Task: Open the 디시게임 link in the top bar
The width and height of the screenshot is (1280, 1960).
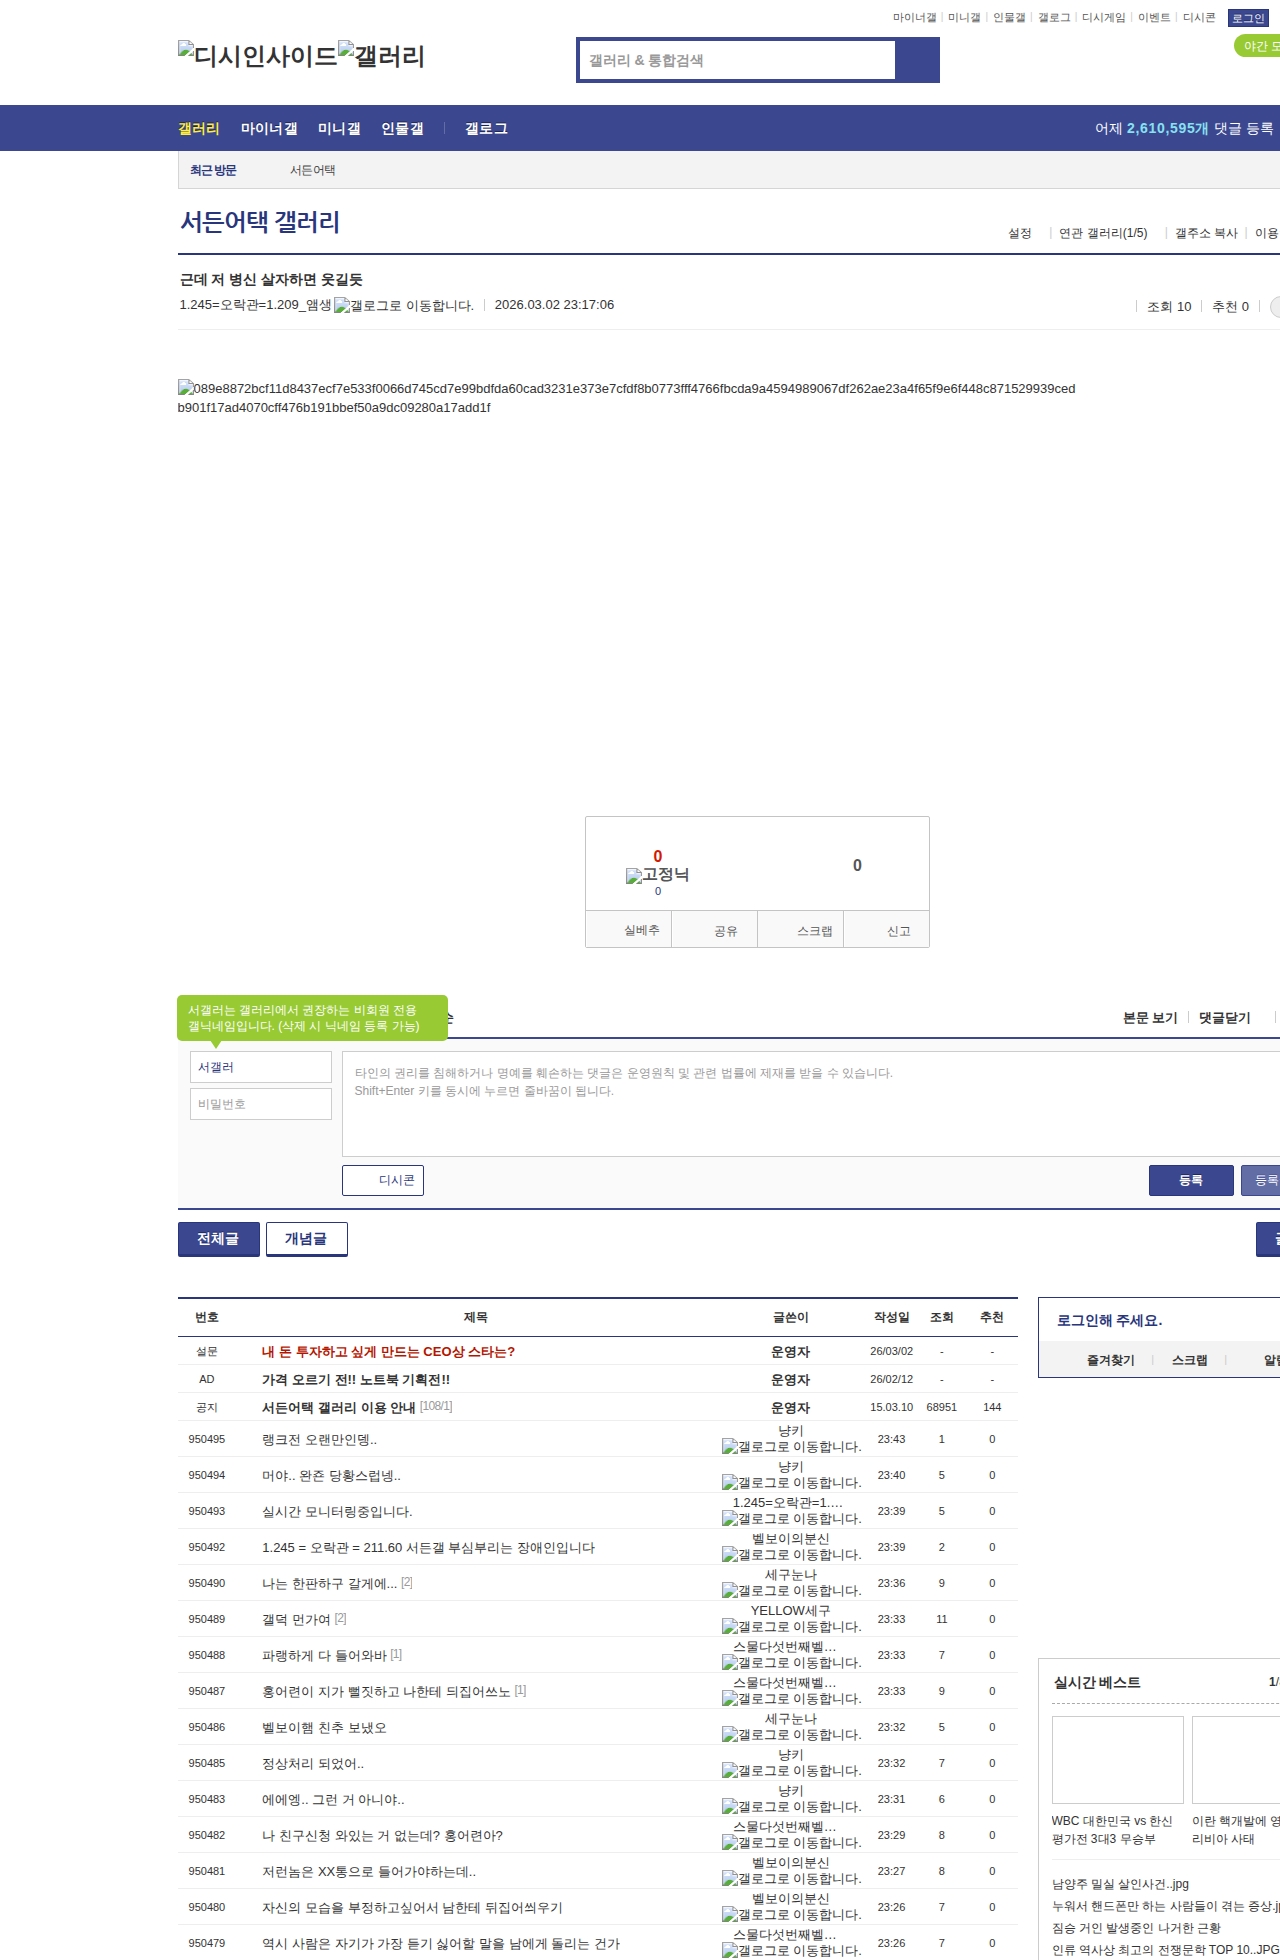Action: click(1104, 18)
